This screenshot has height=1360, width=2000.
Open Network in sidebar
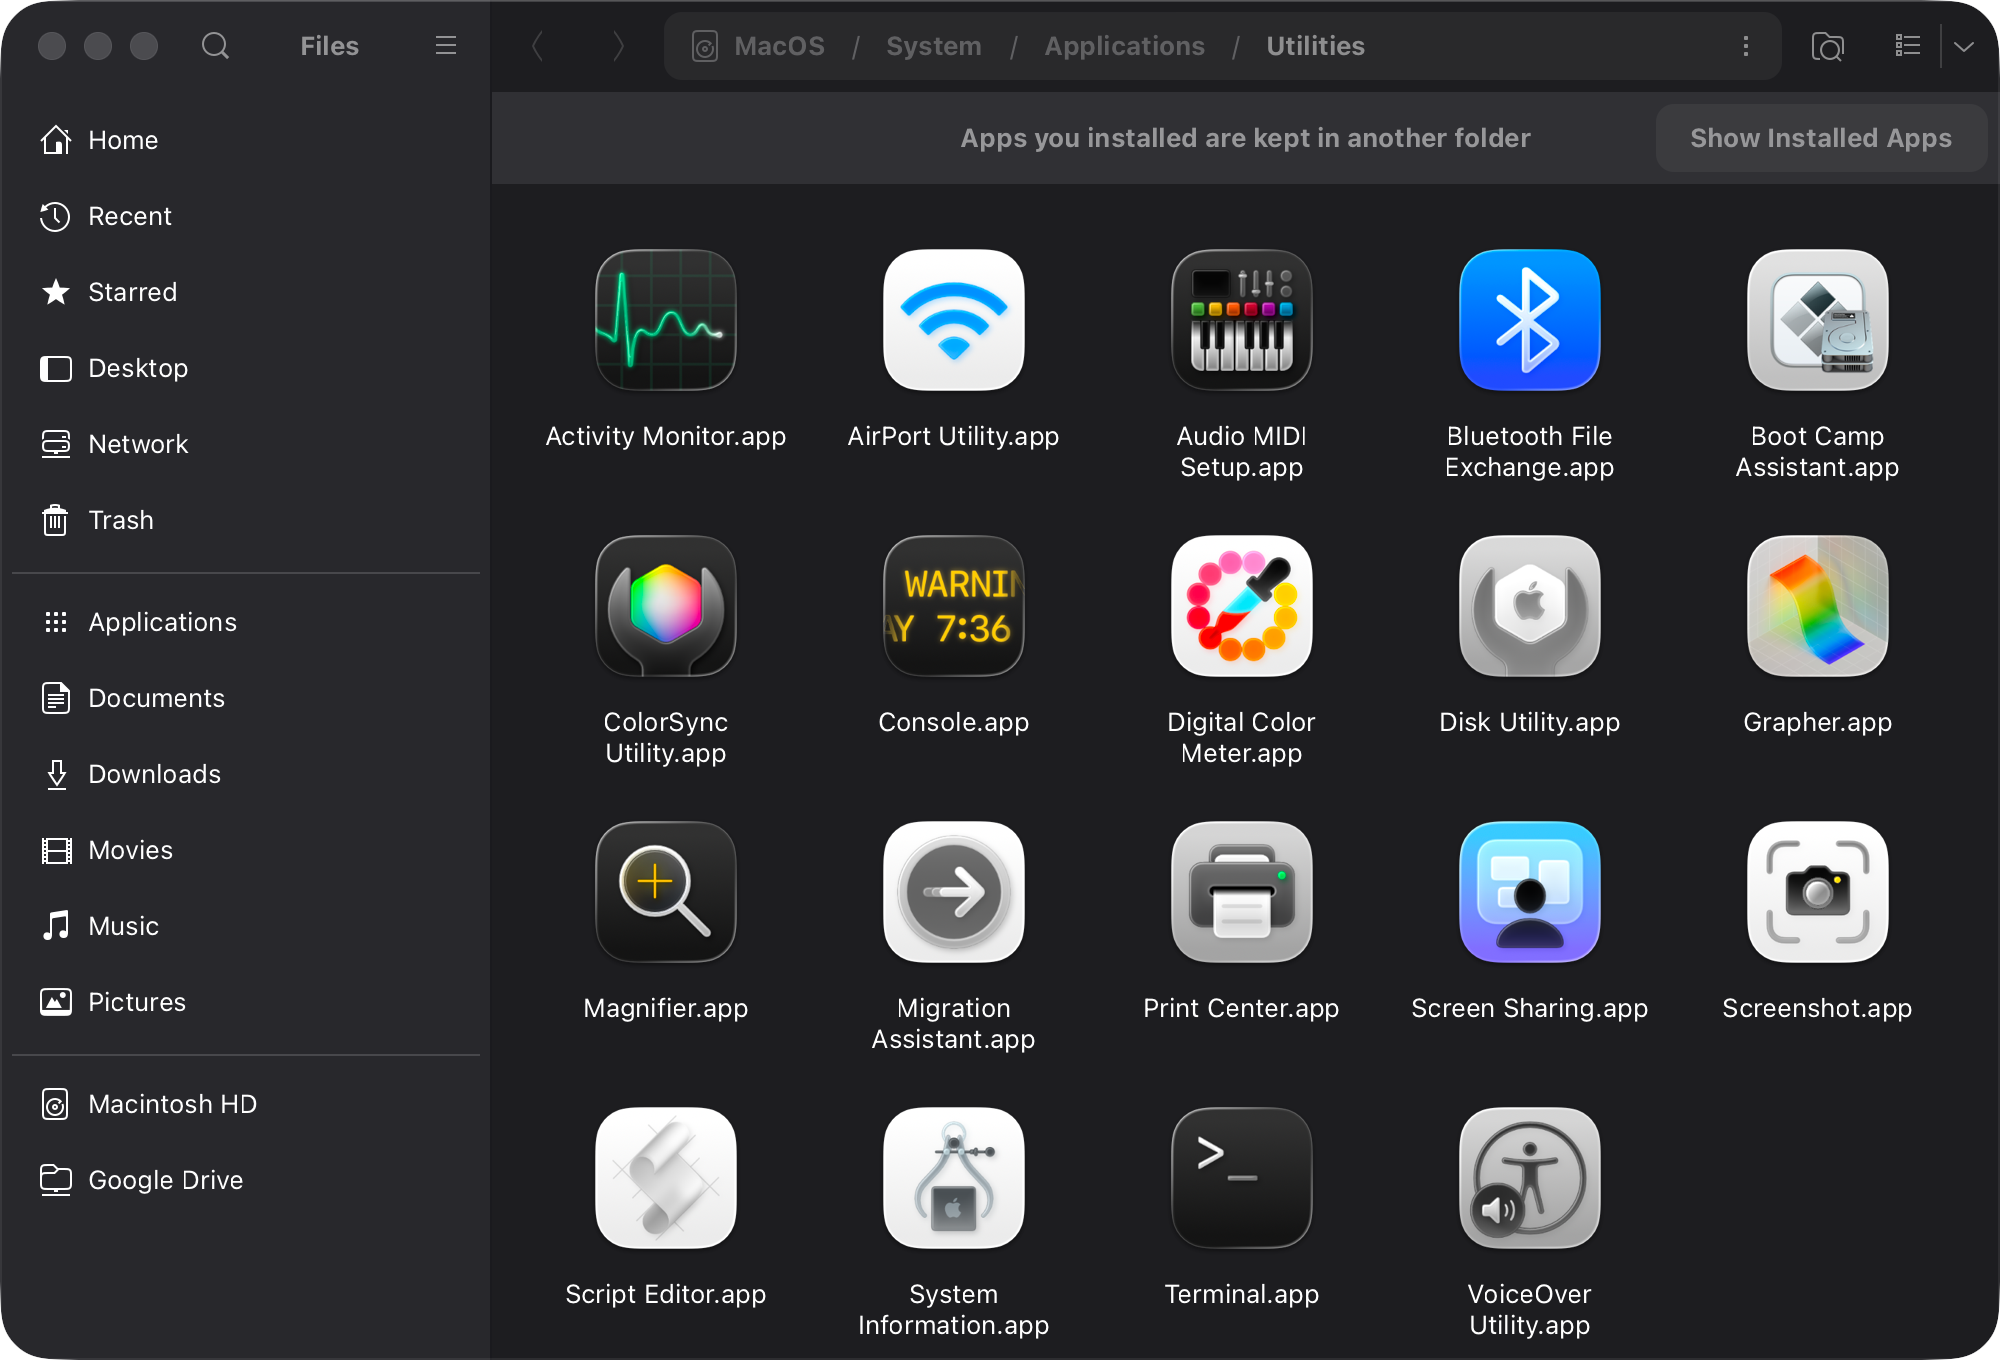[245, 444]
